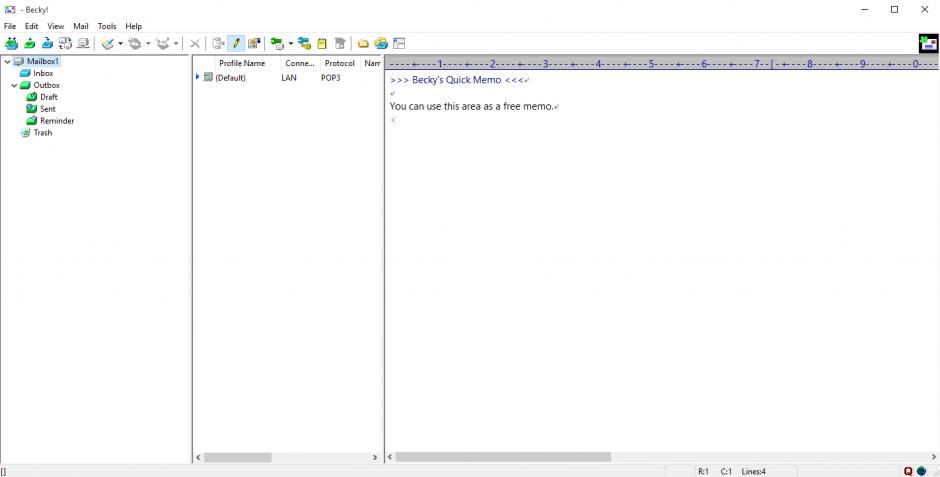Click the window layout toolbar icon
The width and height of the screenshot is (940, 477).
pyautogui.click(x=399, y=43)
